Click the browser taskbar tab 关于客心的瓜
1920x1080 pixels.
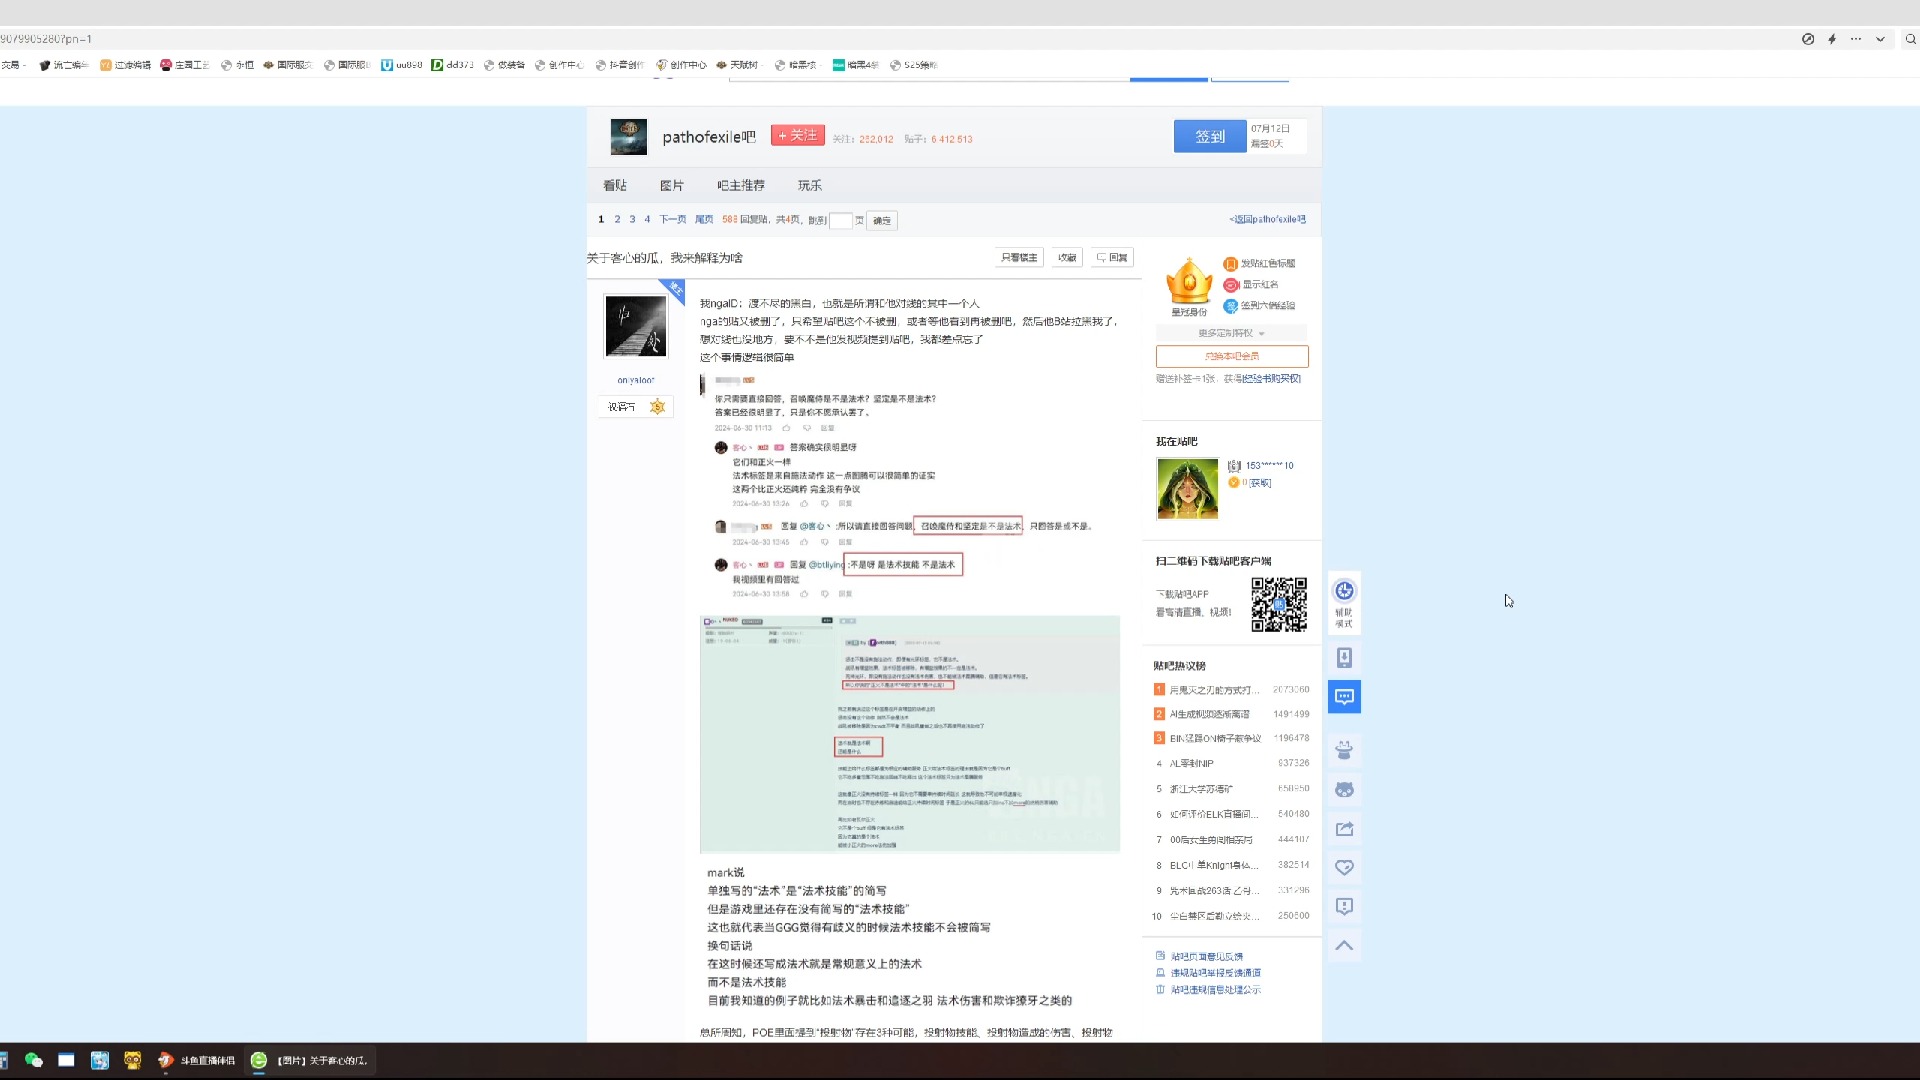tap(311, 1060)
